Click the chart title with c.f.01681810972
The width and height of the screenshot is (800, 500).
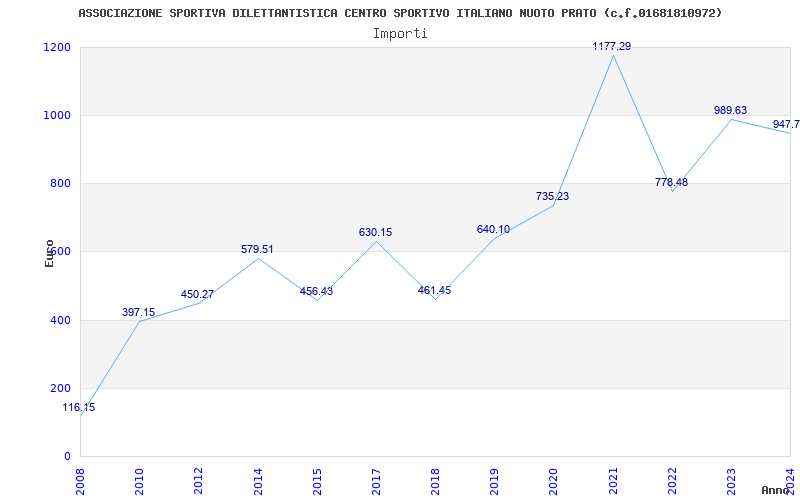point(401,13)
